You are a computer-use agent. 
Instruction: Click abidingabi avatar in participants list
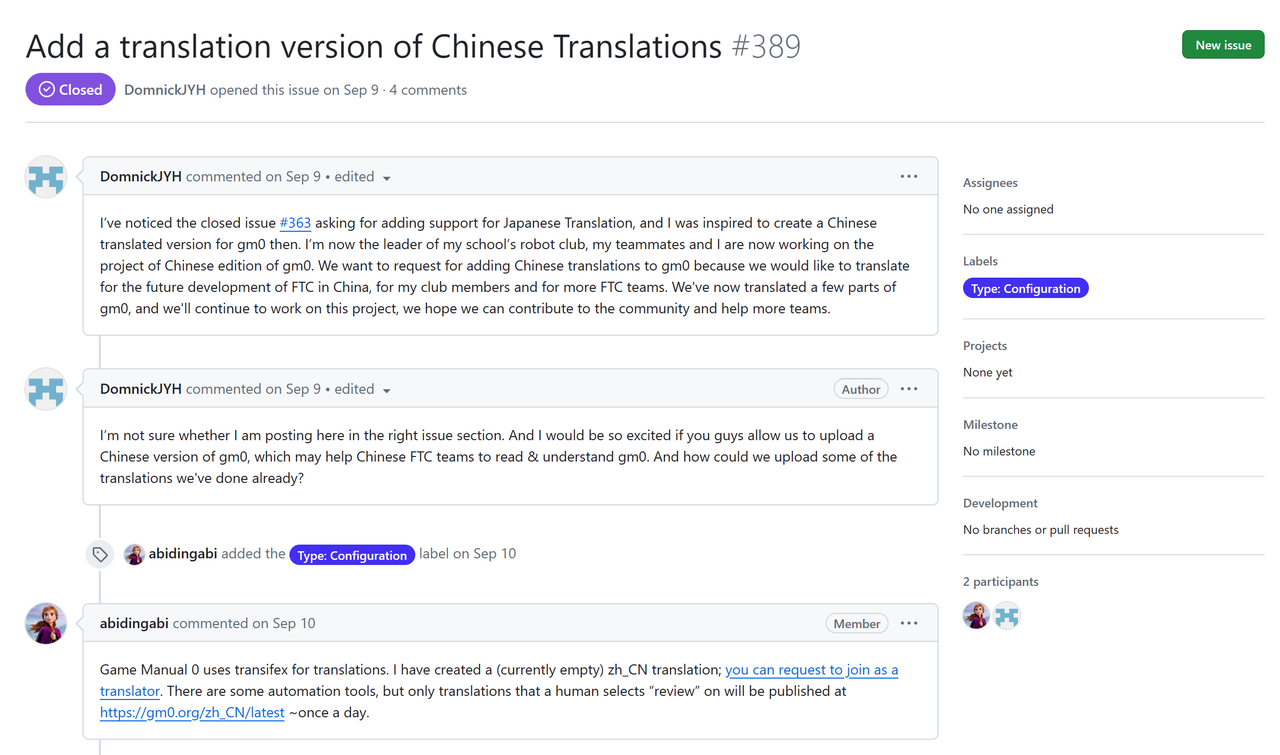pos(976,616)
